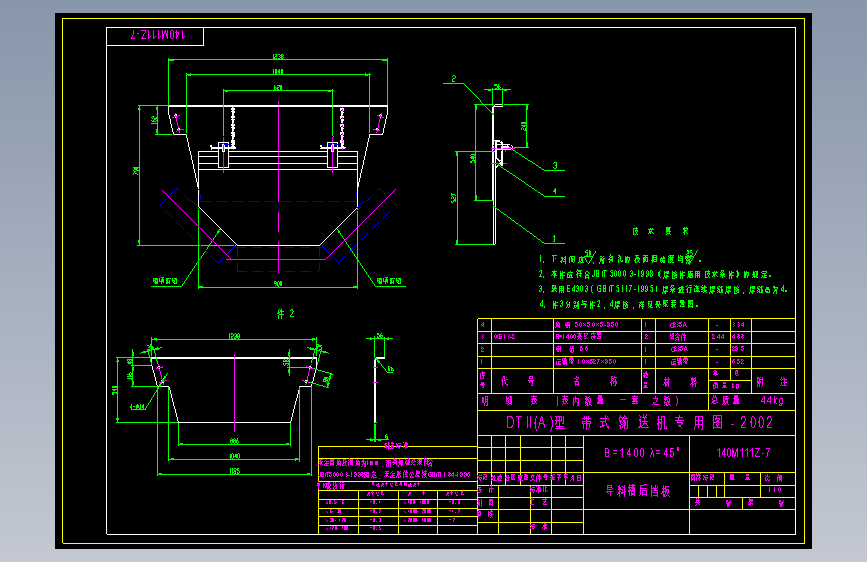Select the 1165 dimension in part 2 view
Image resolution: width=867 pixels, height=562 pixels.
coord(234,471)
